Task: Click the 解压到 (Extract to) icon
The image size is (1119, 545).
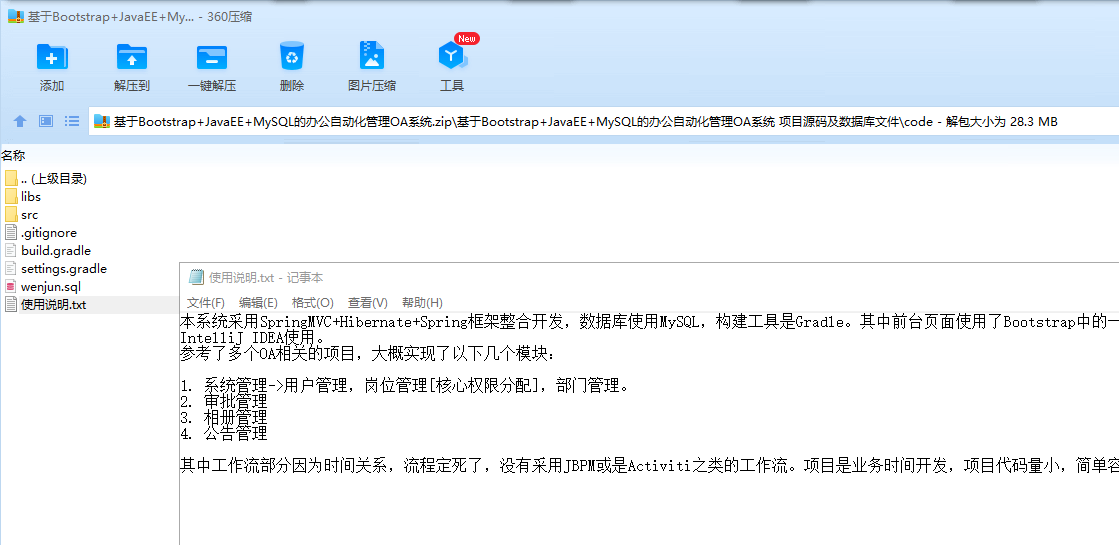Action: pos(132,56)
